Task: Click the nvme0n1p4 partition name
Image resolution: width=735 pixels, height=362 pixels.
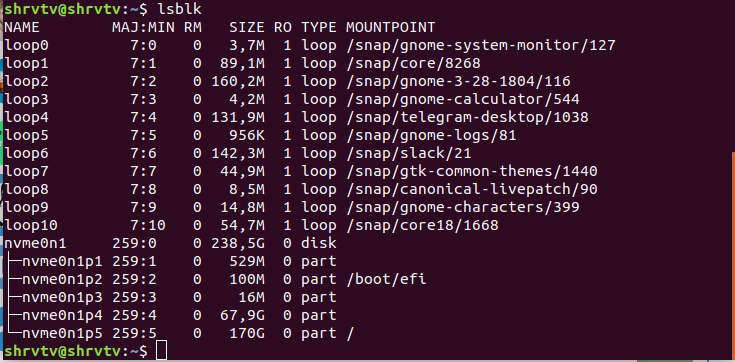Action: click(x=62, y=315)
